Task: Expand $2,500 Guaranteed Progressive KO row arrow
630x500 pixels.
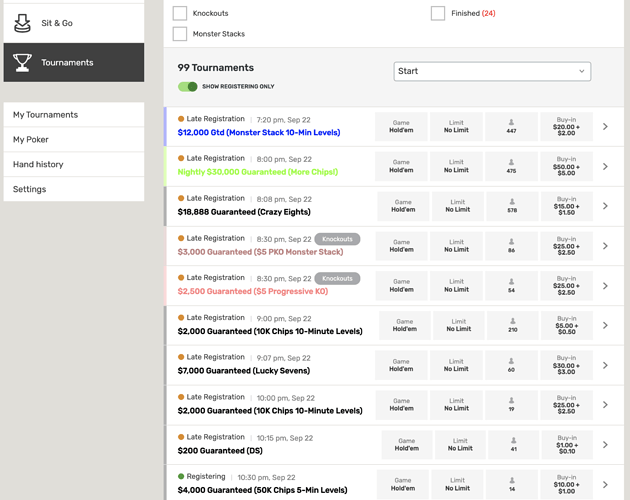Action: [605, 286]
